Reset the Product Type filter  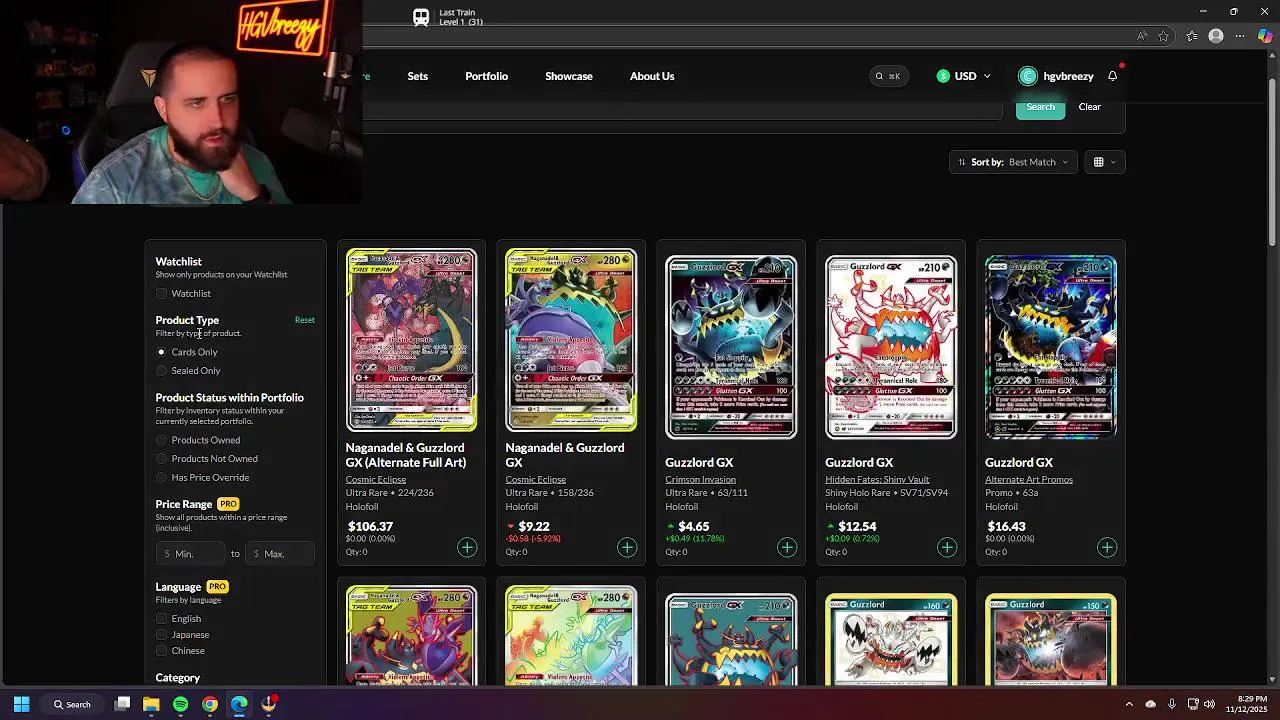tap(305, 320)
